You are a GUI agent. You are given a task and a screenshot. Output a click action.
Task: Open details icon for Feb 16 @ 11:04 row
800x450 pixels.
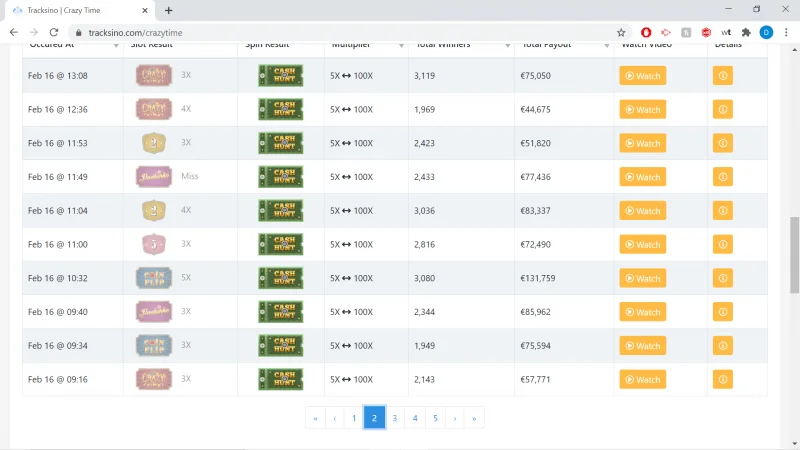pyautogui.click(x=722, y=210)
